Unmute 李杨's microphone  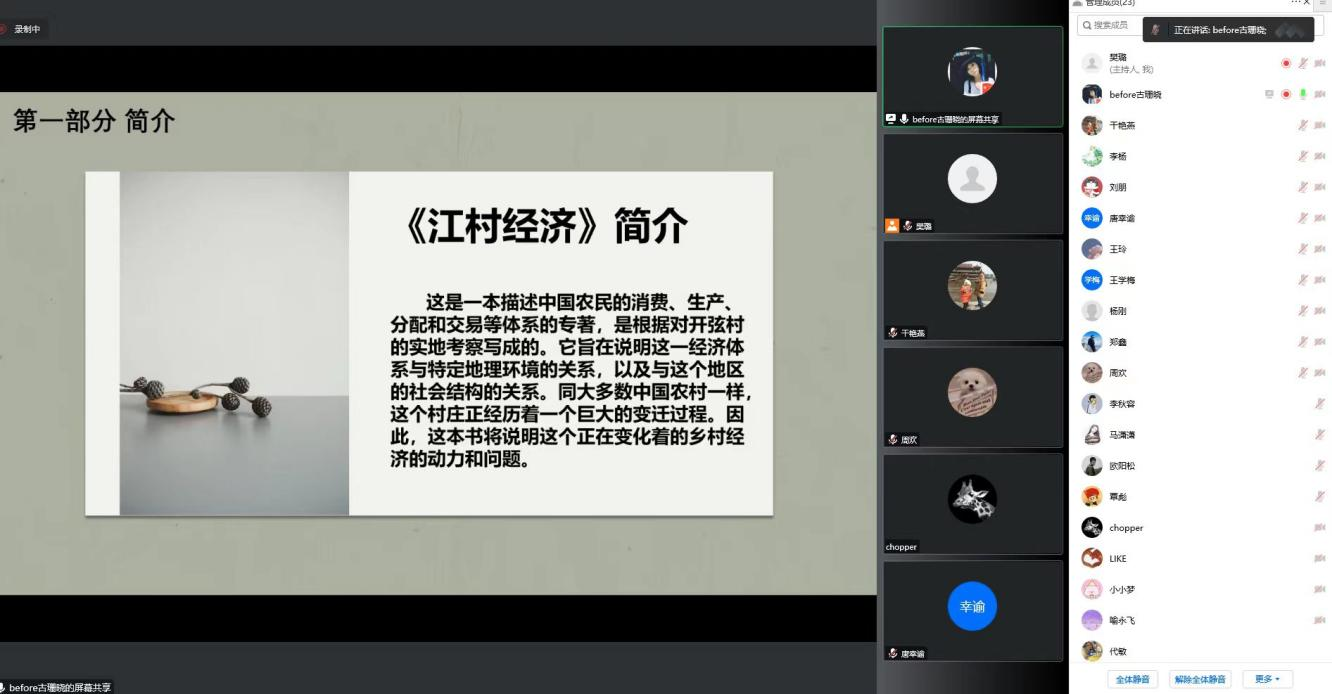pos(1303,156)
